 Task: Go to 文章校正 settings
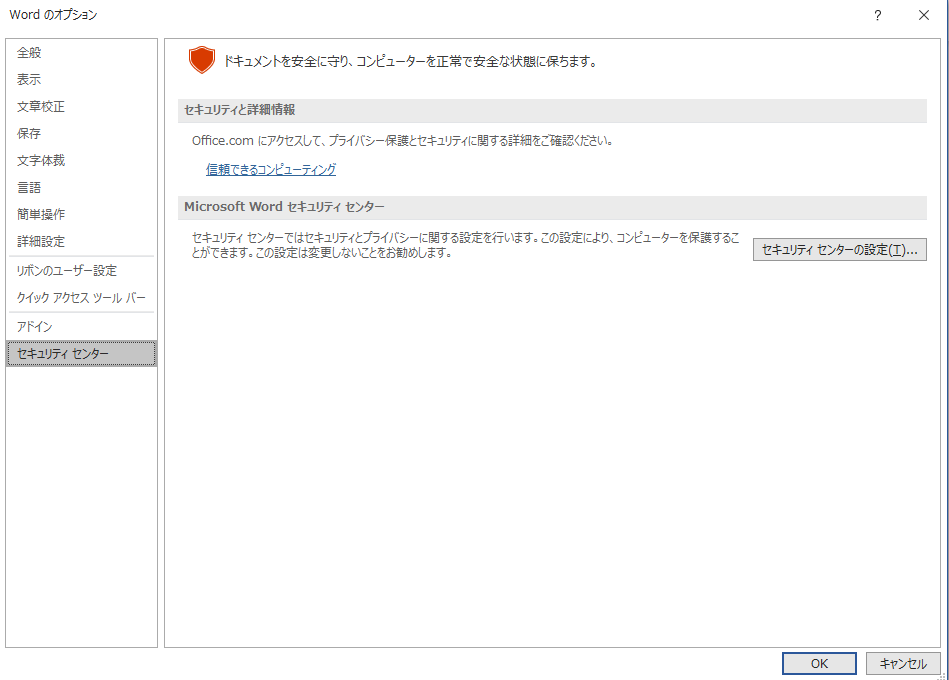click(x=81, y=106)
